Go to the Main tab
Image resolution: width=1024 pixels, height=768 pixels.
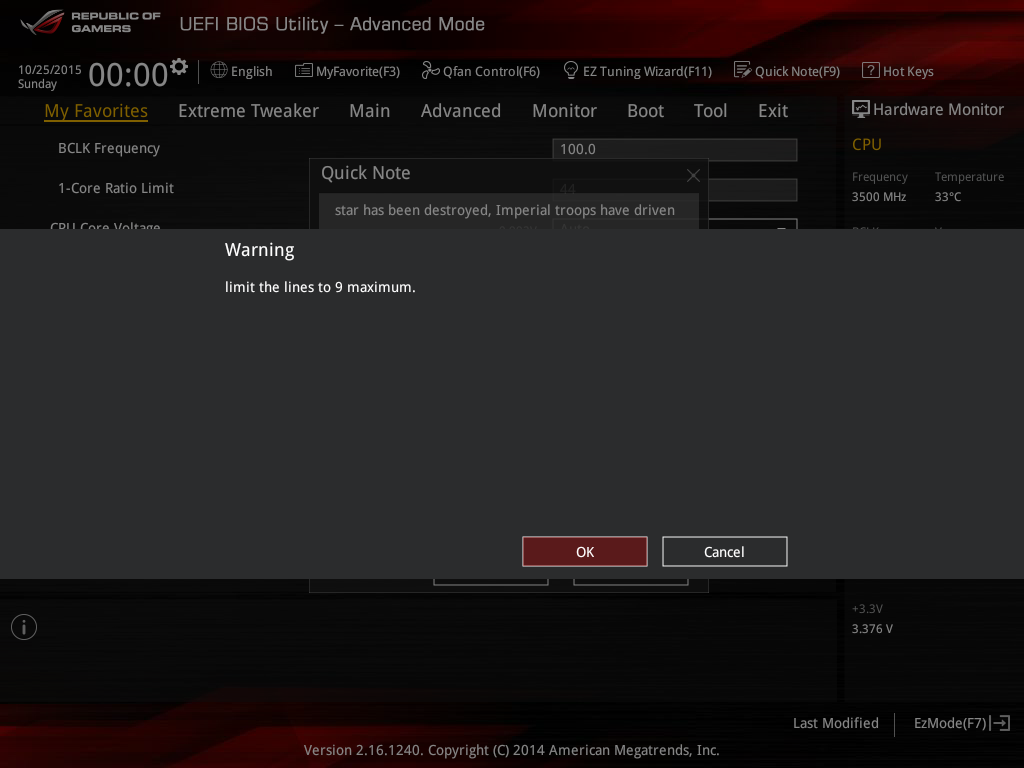click(x=370, y=111)
